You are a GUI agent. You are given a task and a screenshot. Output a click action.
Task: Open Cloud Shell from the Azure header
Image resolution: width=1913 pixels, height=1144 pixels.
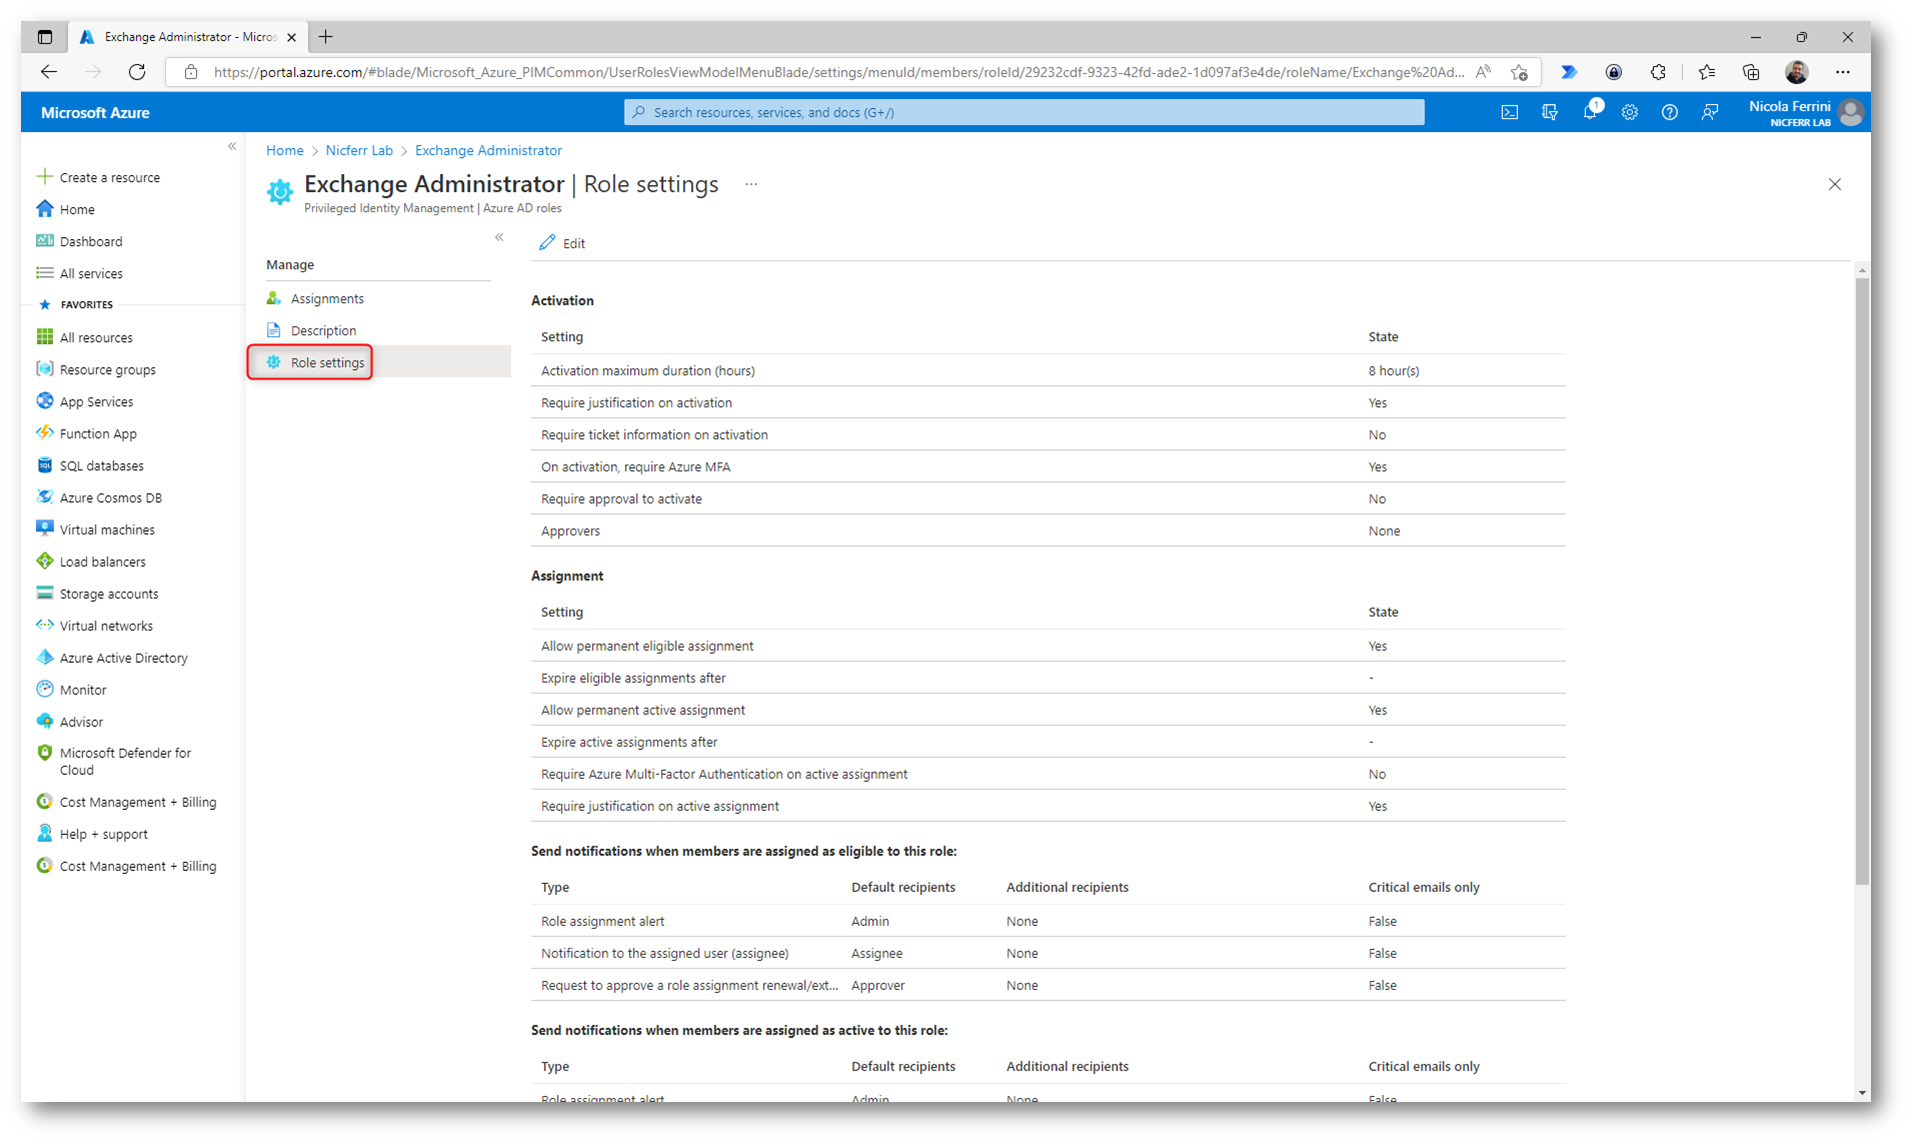[1509, 112]
